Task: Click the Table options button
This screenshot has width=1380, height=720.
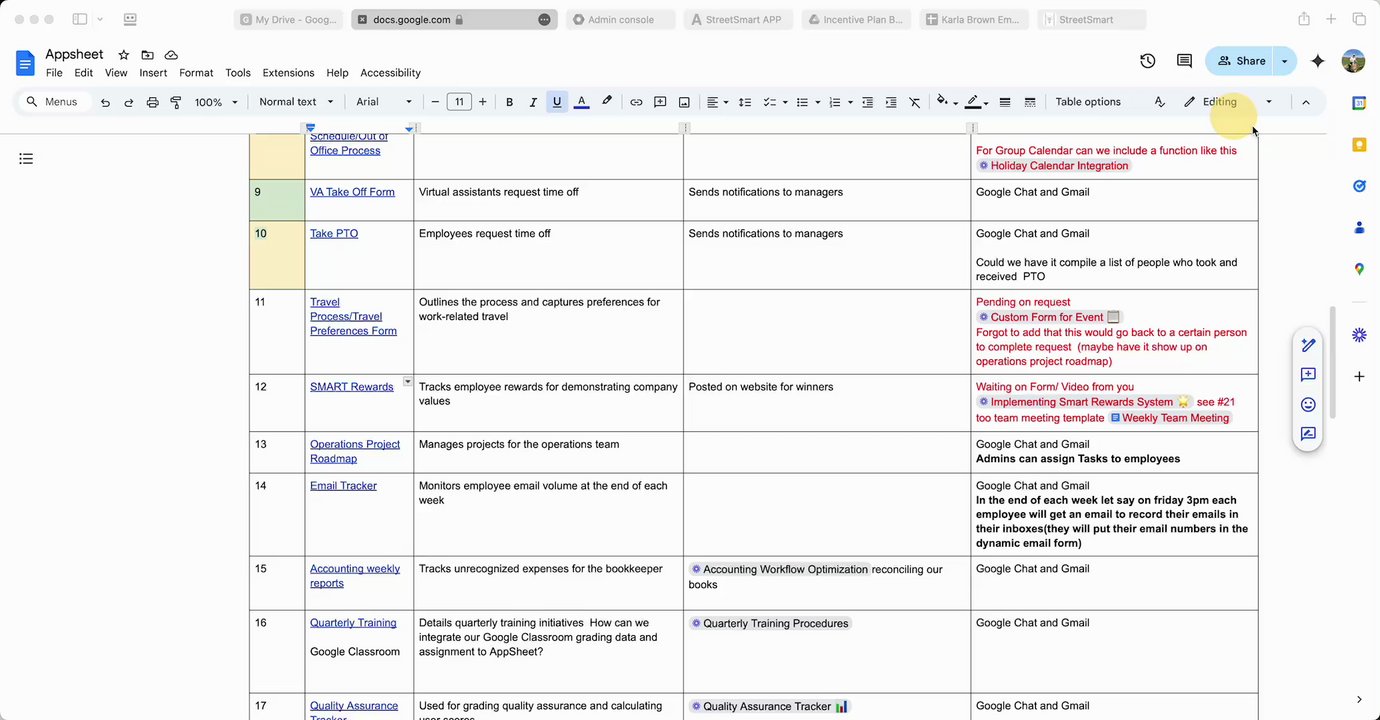Action: tap(1088, 102)
